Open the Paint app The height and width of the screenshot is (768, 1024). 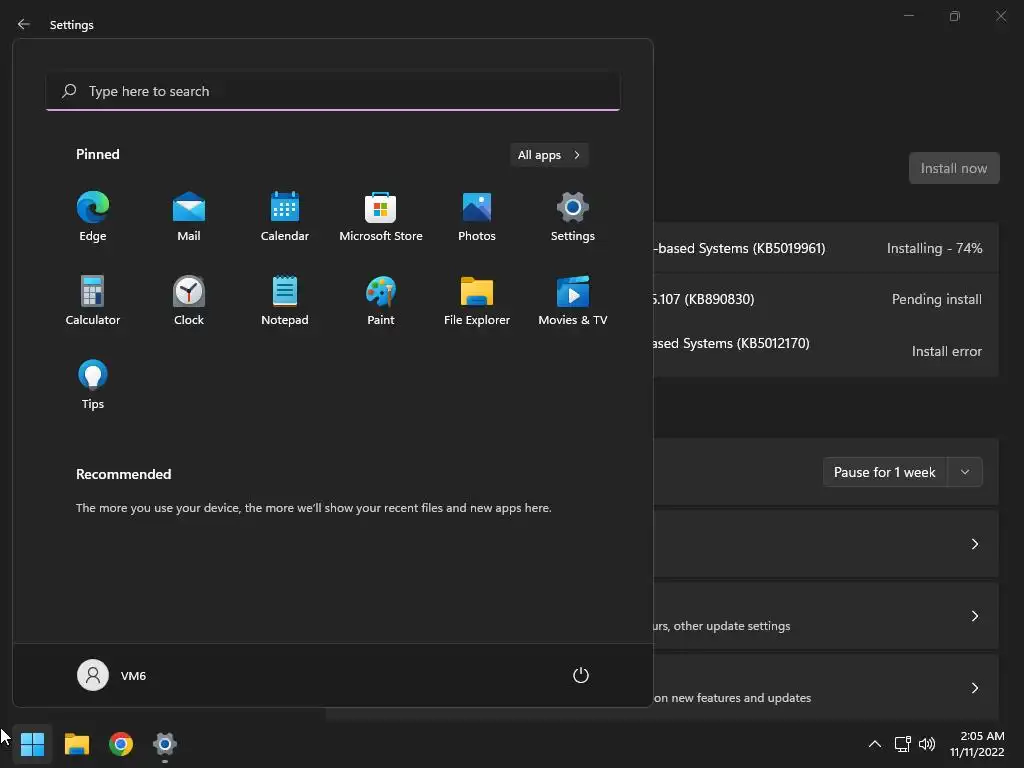point(381,301)
